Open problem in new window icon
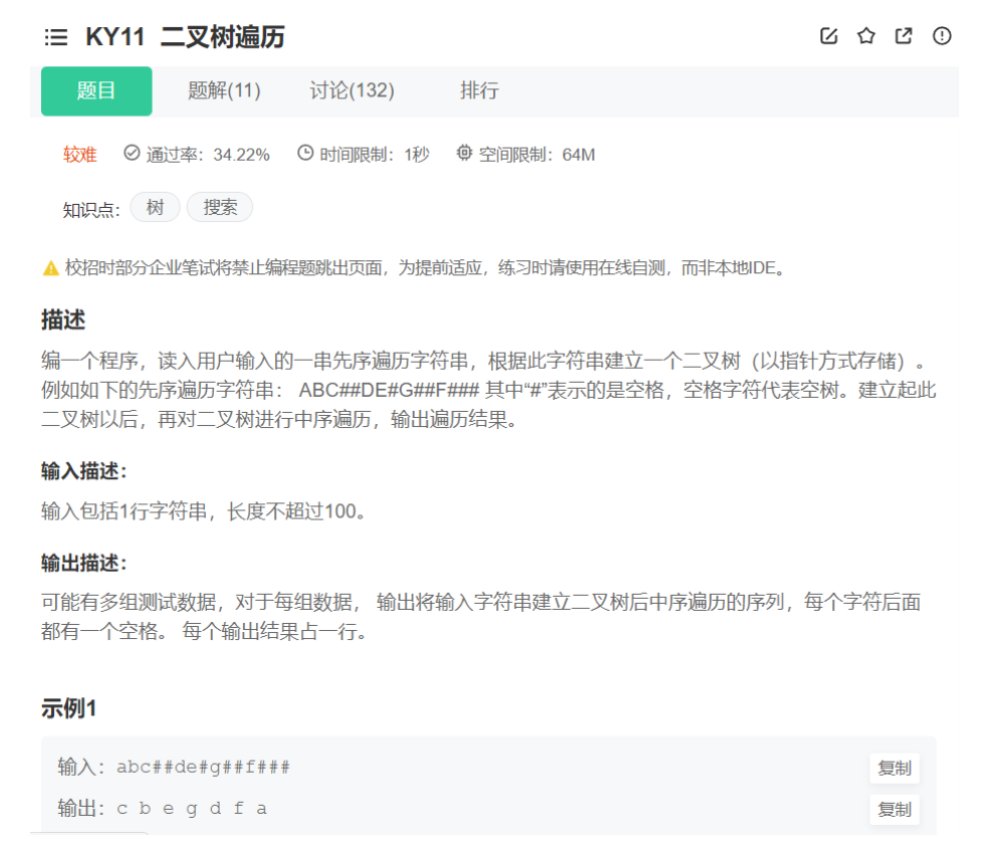This screenshot has height=852, width=981. 903,36
